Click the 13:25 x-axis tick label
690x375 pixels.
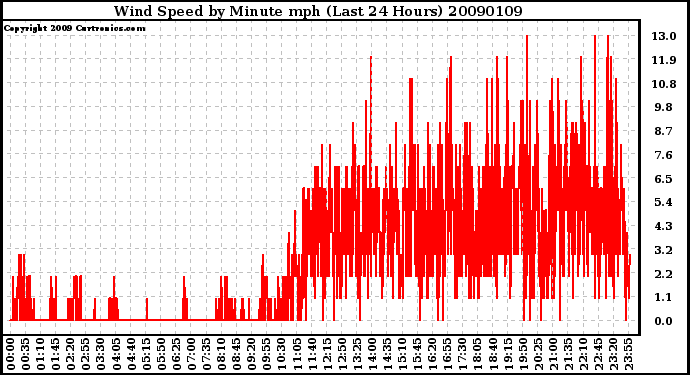(357, 354)
